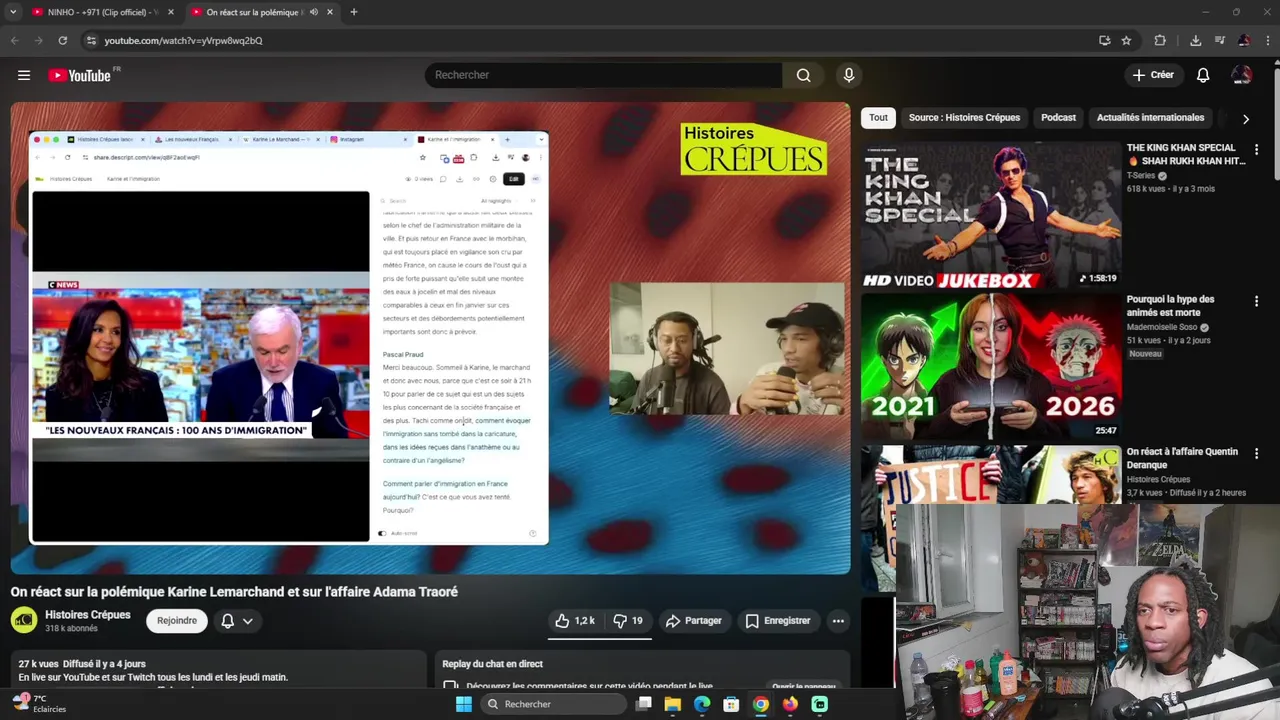
Task: Click the Rejoindre button
Action: 177,621
